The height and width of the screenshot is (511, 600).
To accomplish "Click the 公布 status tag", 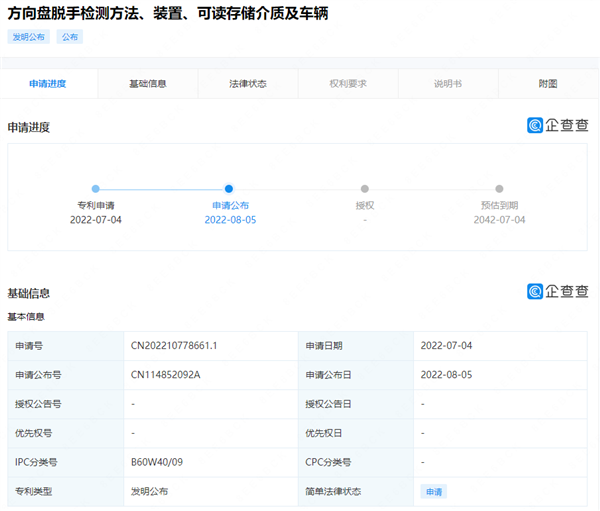I will click(70, 37).
